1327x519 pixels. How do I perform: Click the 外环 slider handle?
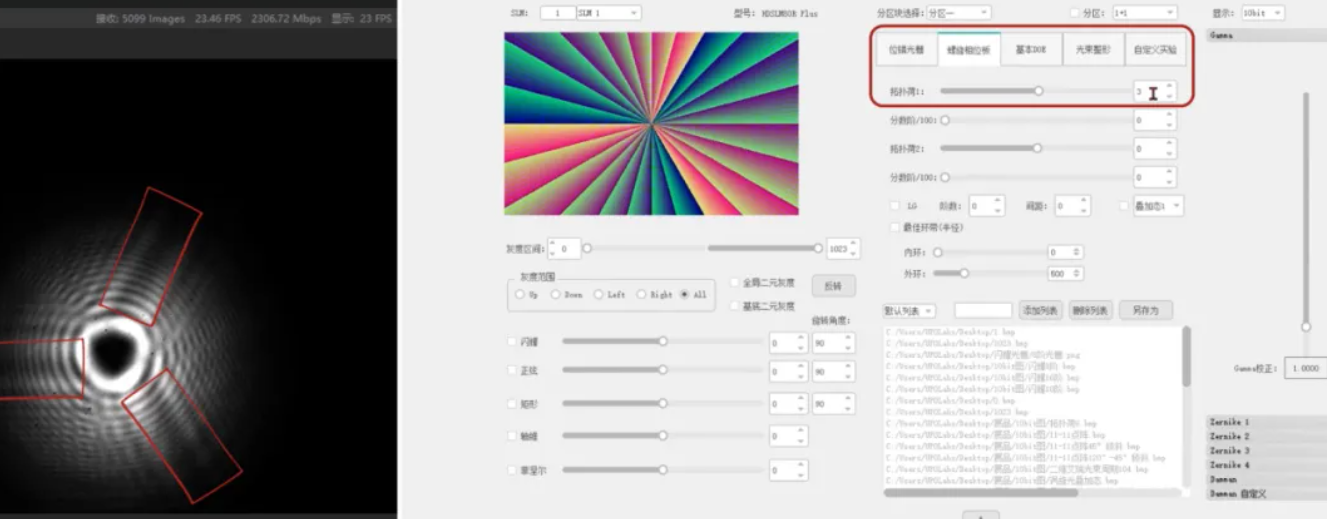click(965, 273)
